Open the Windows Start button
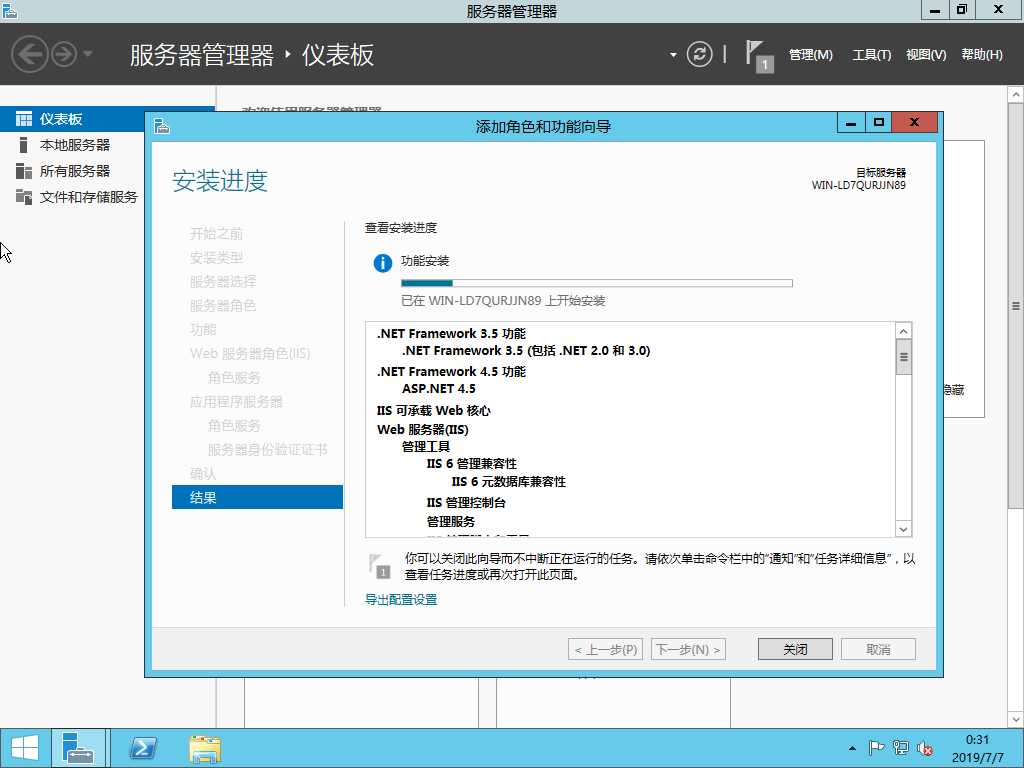Screen dimensions: 1024x768 click(x=25, y=748)
